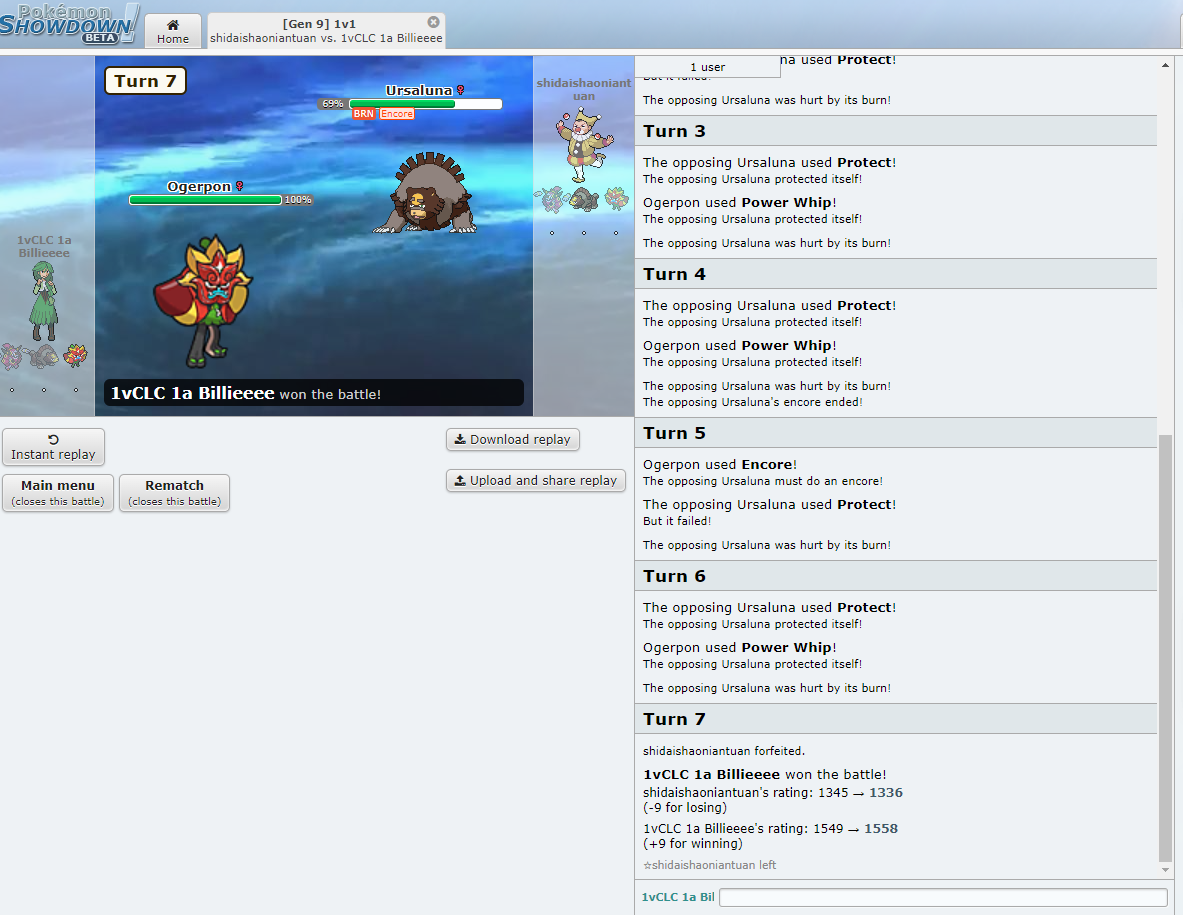Click the middle icon in your team row
Viewport: 1183px width, 915px height.
click(44, 356)
